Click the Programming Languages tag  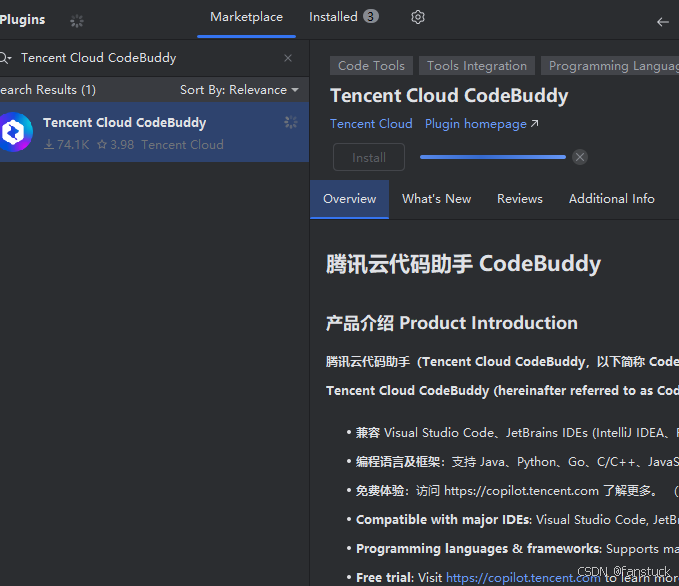click(x=610, y=66)
